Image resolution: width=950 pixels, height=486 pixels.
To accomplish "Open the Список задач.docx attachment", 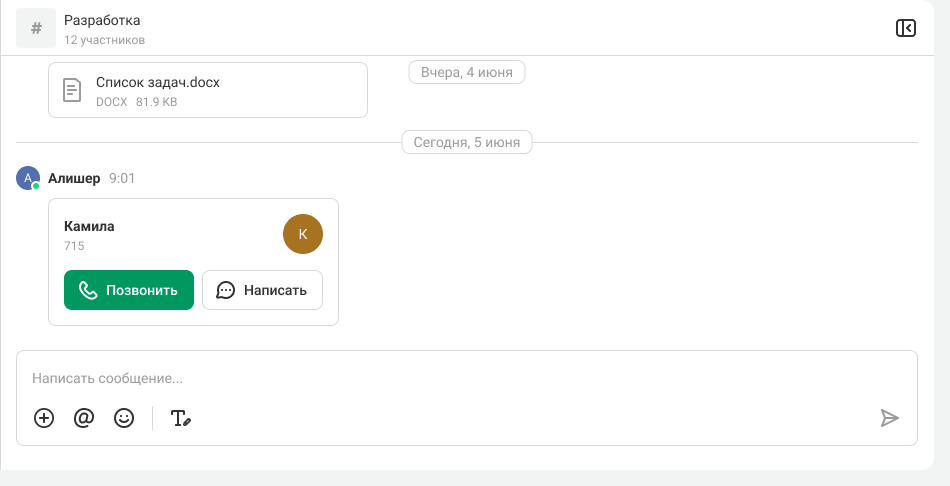I will click(x=208, y=90).
